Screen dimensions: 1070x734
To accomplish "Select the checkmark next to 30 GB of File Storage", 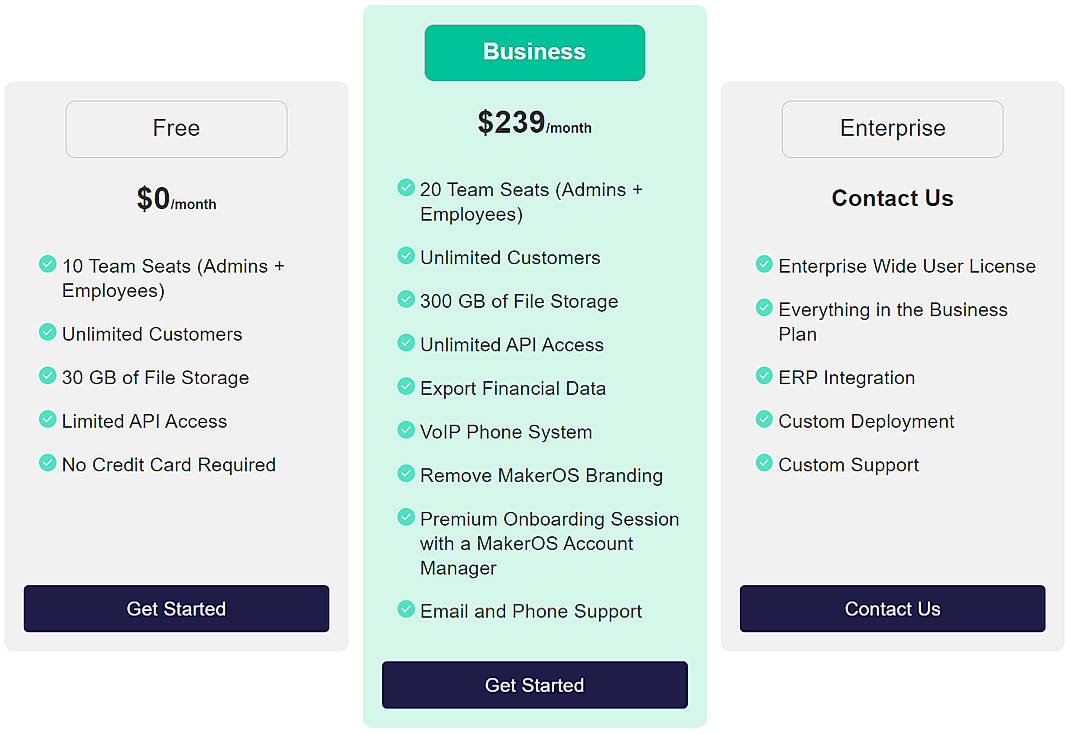I will (47, 378).
